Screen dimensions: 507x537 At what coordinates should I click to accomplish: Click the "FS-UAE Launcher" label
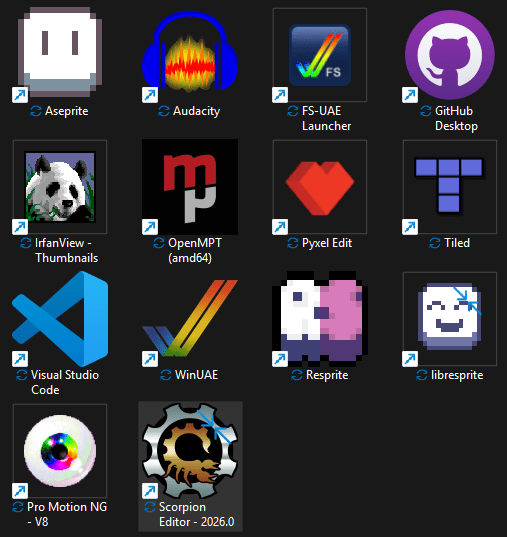(x=326, y=118)
